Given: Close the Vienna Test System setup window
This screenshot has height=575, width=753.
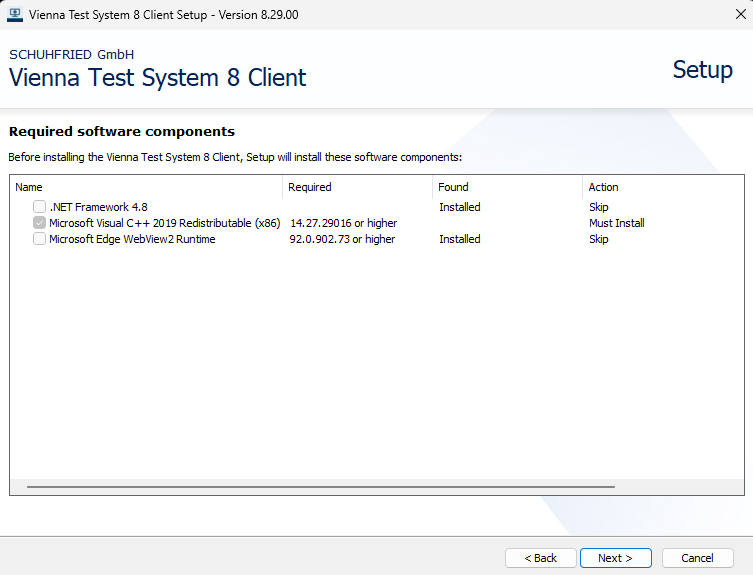Looking at the screenshot, I should 729,14.
